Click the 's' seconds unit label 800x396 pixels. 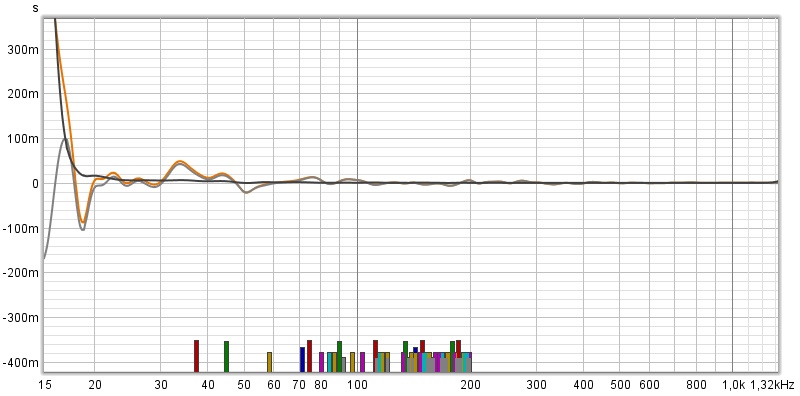click(35, 8)
